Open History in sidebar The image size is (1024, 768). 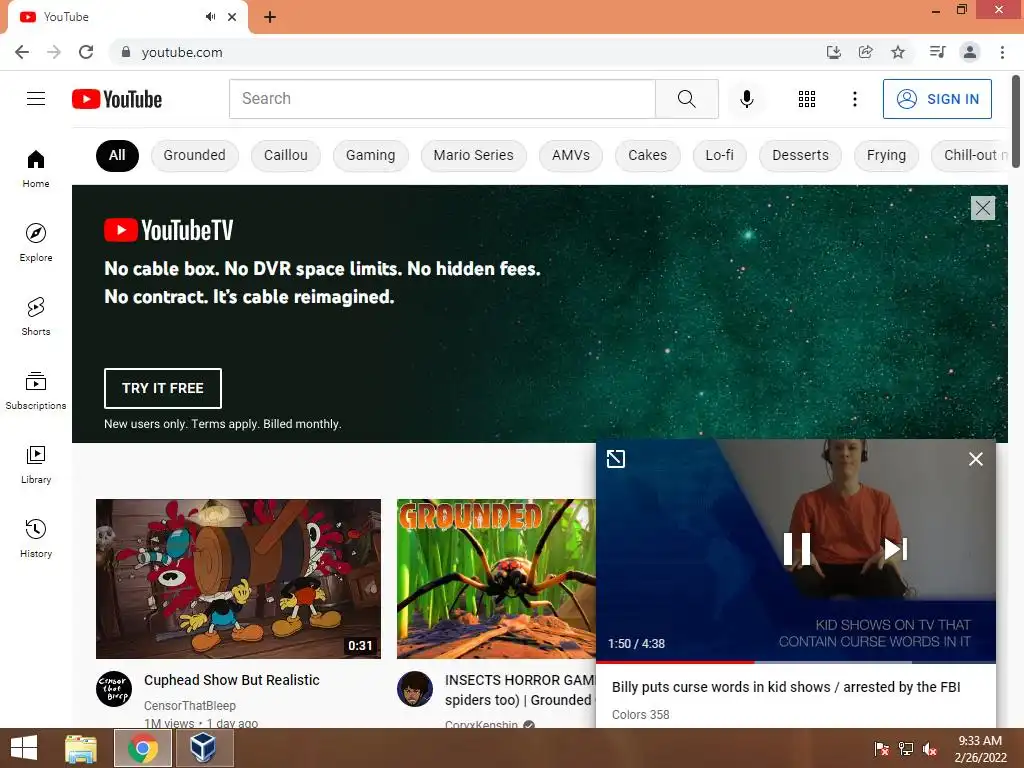(36, 539)
